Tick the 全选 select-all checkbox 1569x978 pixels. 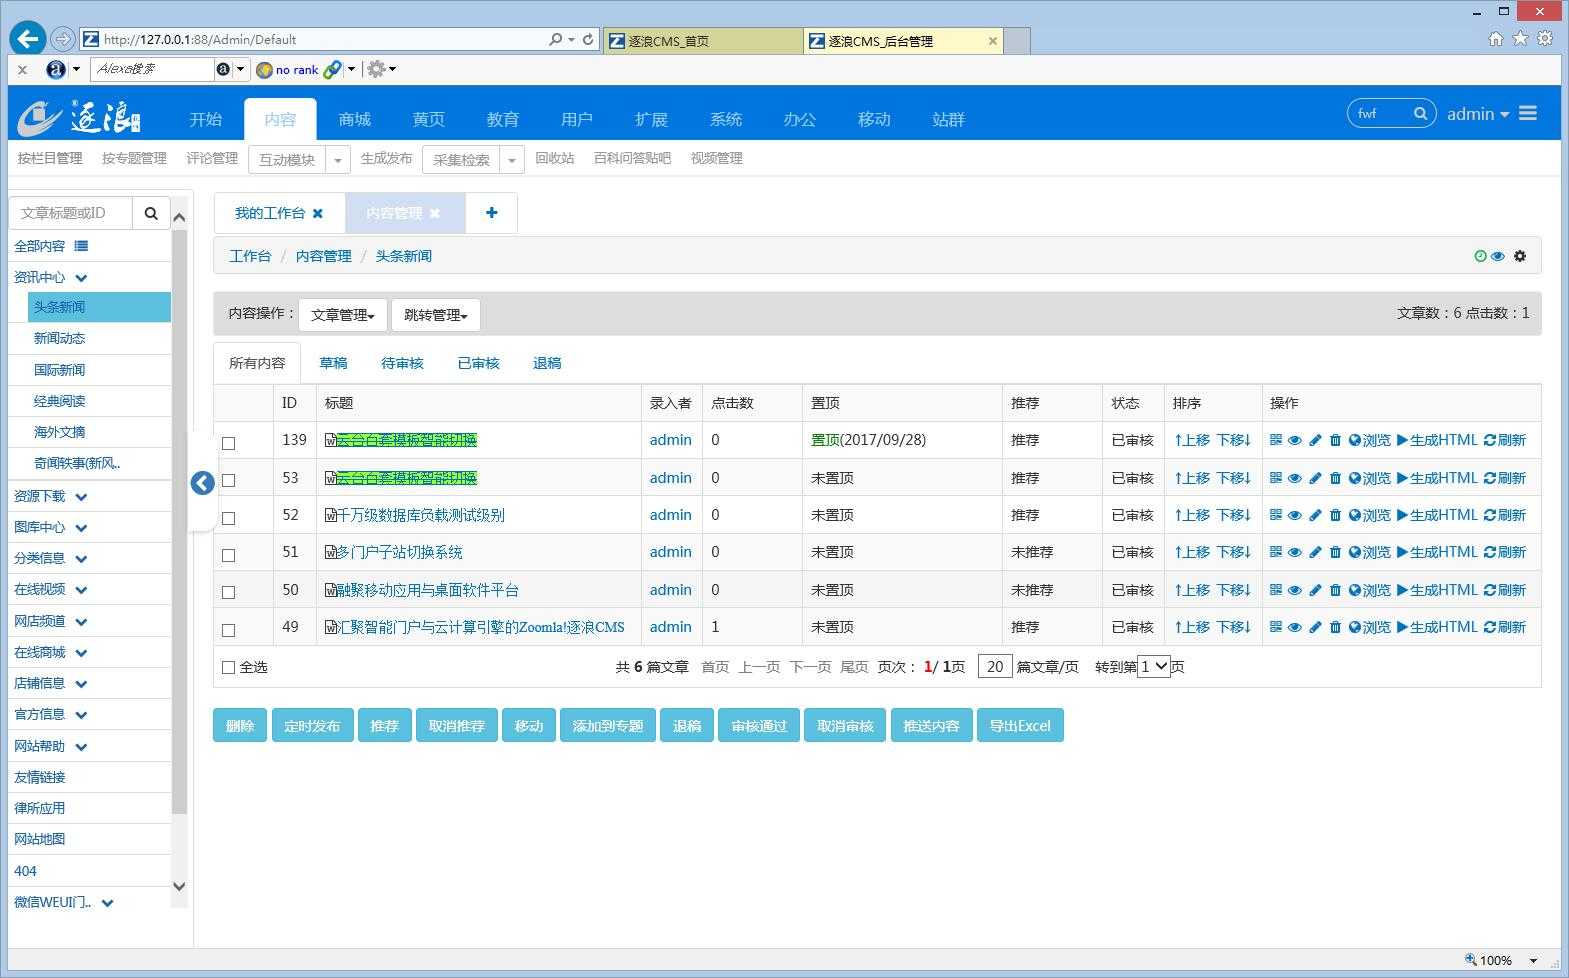[x=228, y=667]
